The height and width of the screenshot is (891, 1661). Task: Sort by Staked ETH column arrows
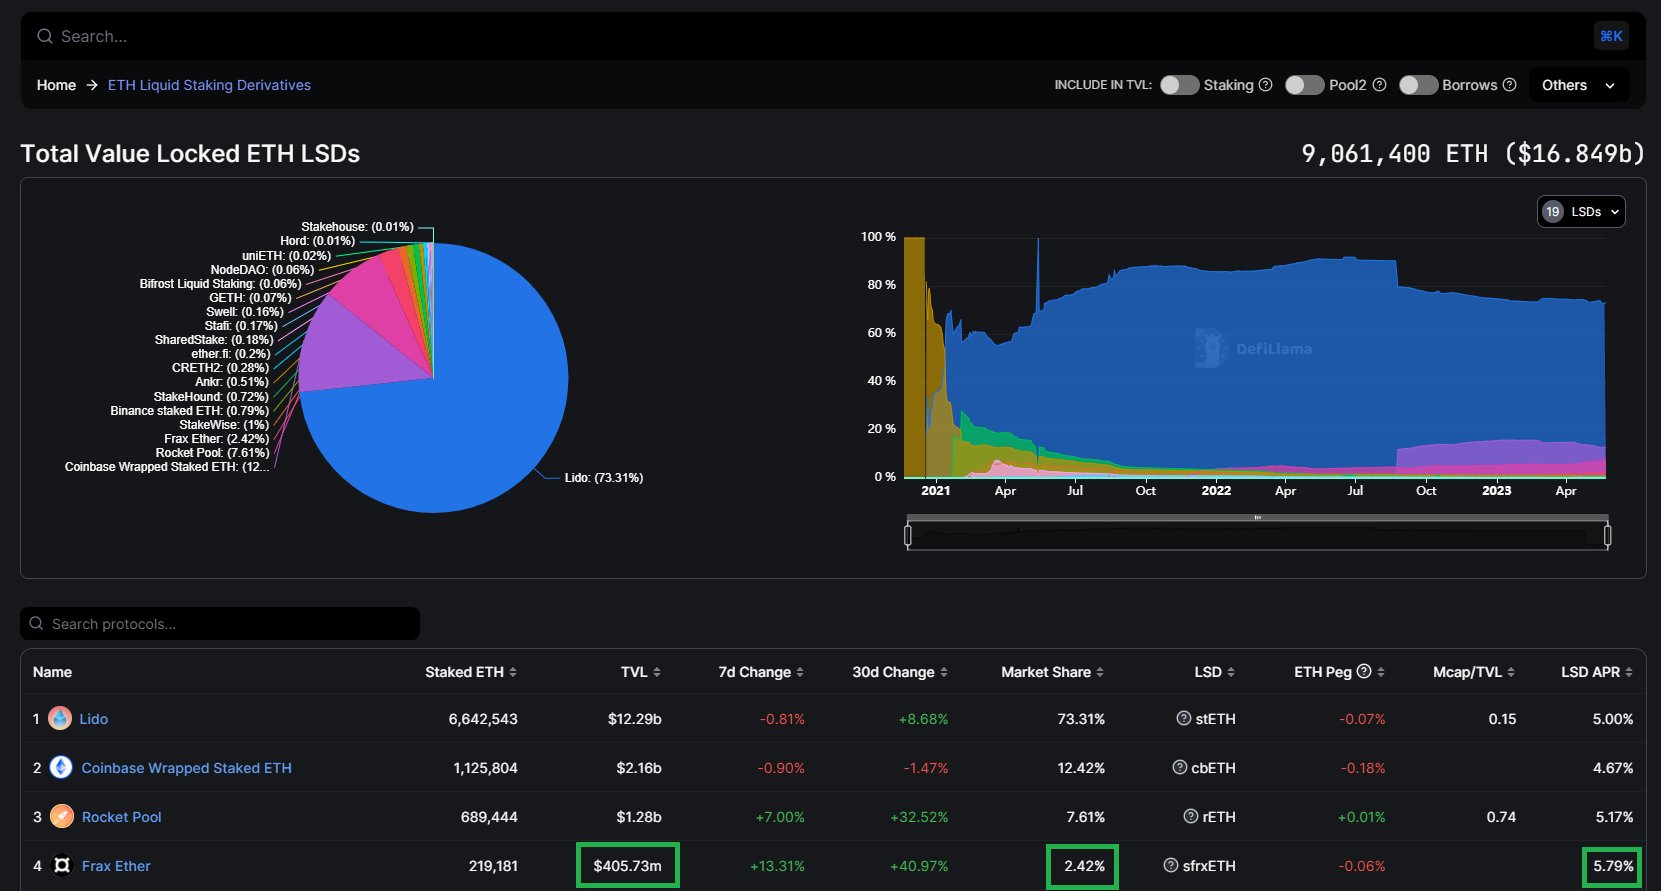pyautogui.click(x=513, y=672)
